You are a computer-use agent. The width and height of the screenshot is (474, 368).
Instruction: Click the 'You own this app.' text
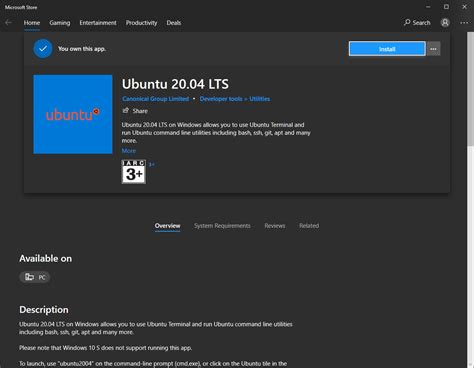pos(82,49)
